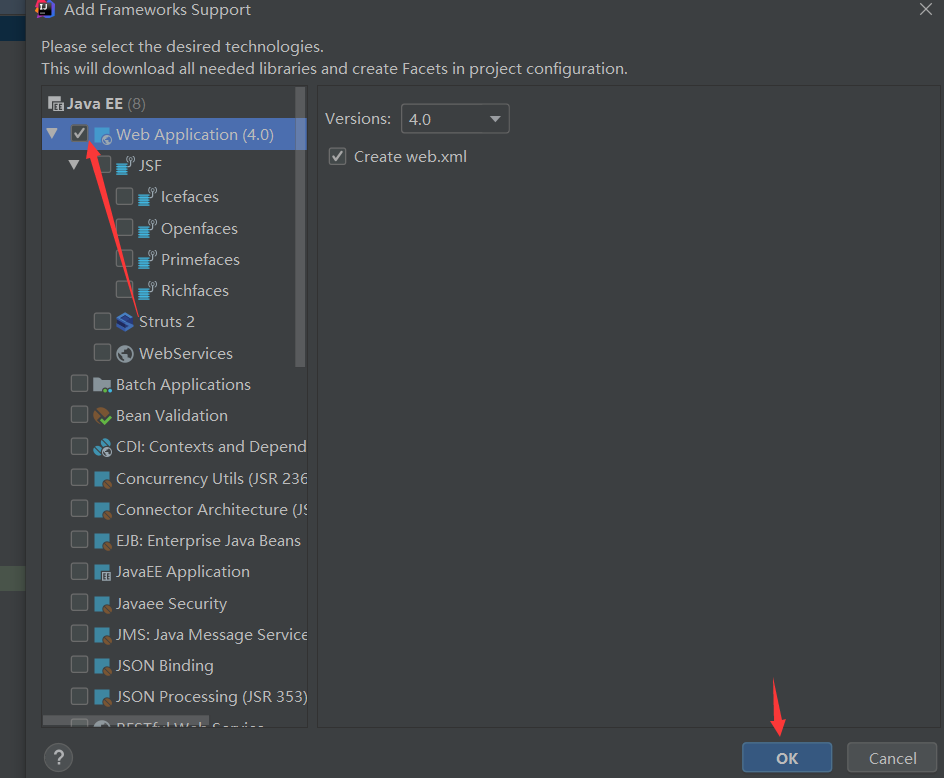Uncheck the Web Application (4.0) checkbox
This screenshot has height=778, width=944.
coord(79,133)
